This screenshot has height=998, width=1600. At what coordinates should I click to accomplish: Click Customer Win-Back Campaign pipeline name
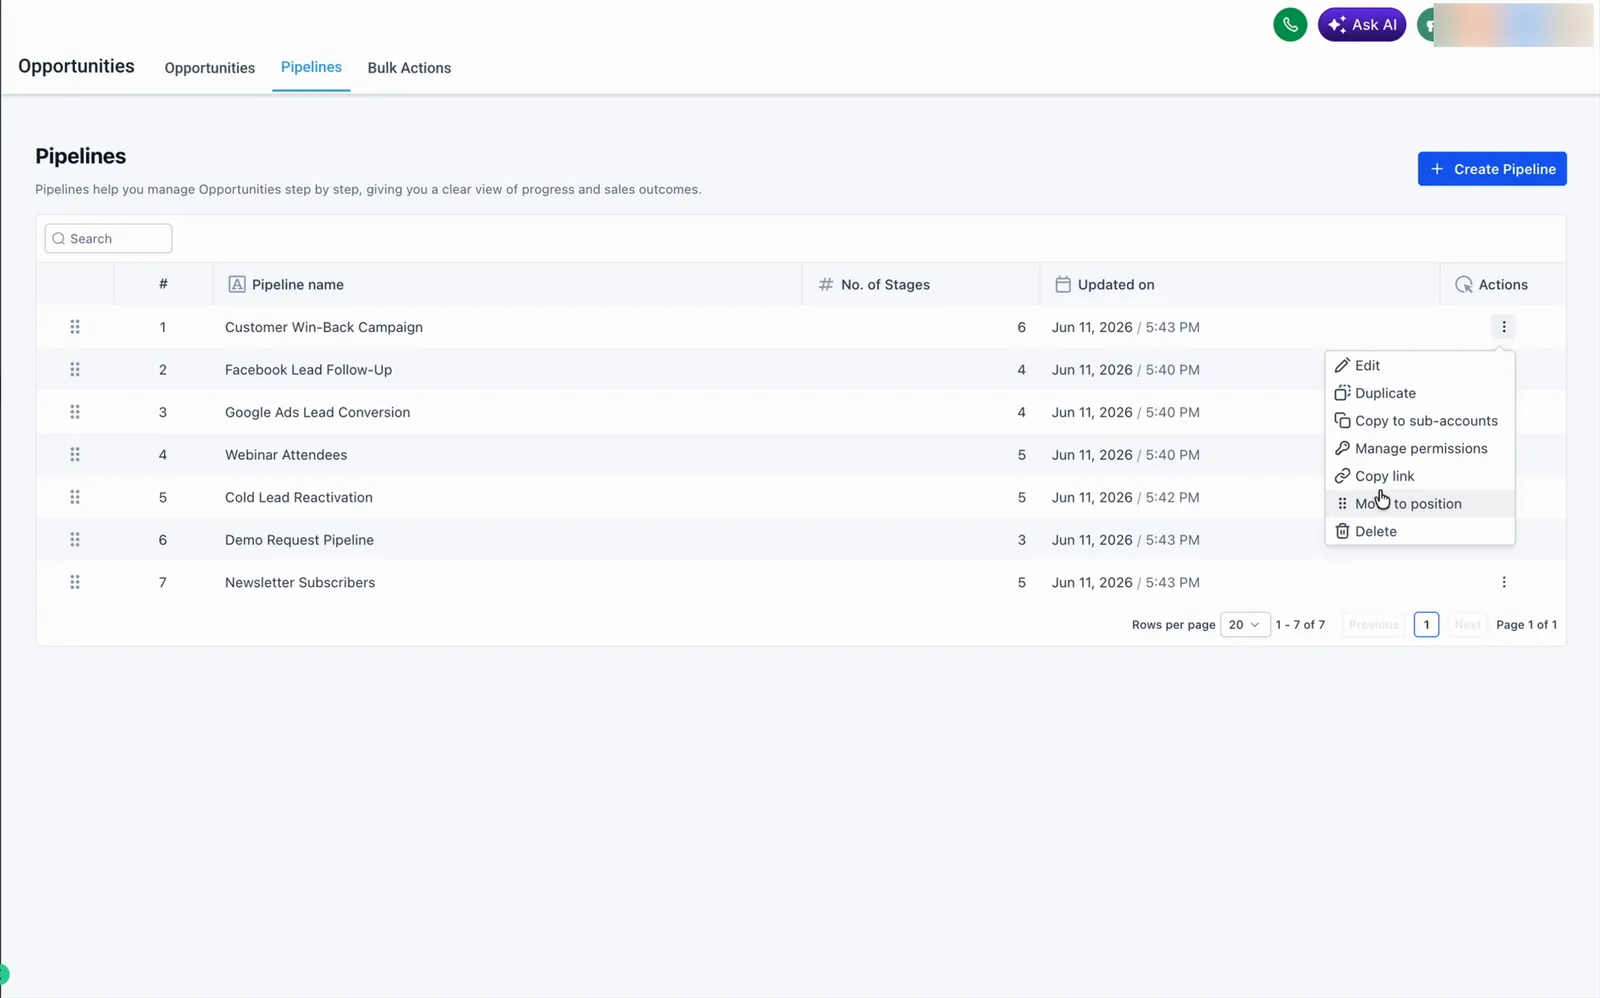coord(324,327)
